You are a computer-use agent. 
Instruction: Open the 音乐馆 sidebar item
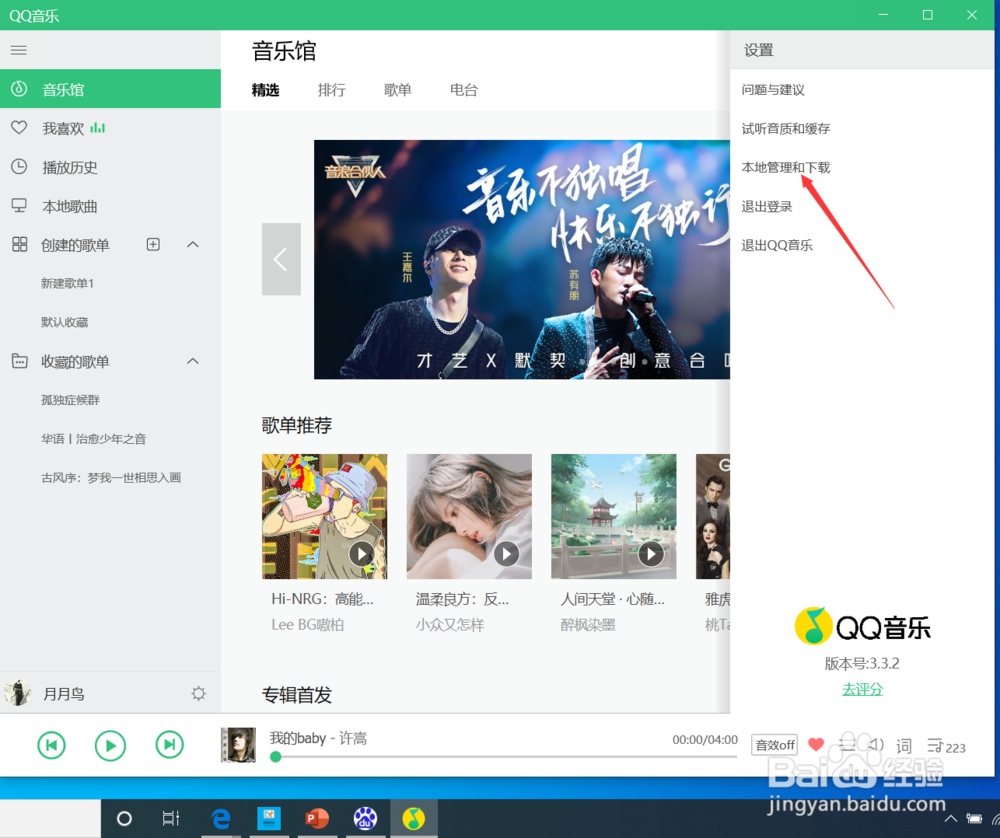click(x=110, y=89)
